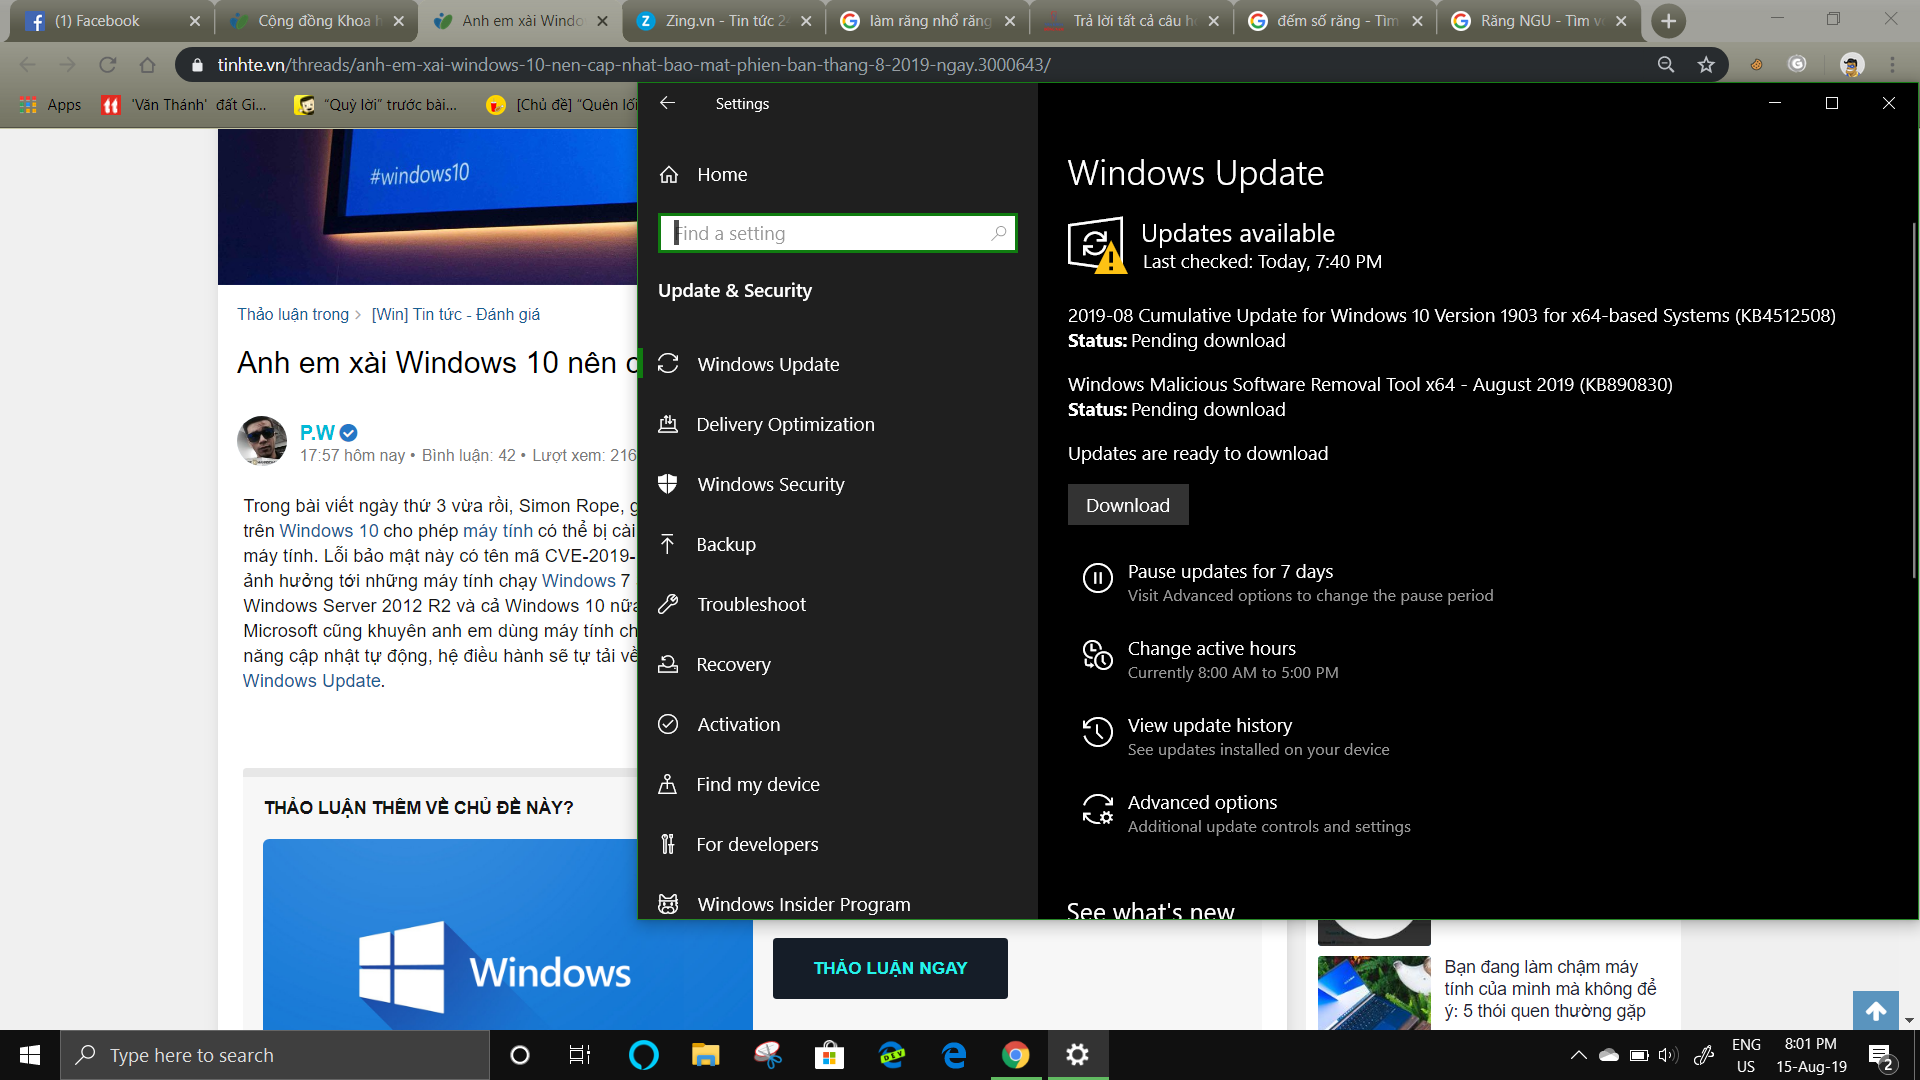Open Advanced options for updates
1920x1080 pixels.
1202,802
